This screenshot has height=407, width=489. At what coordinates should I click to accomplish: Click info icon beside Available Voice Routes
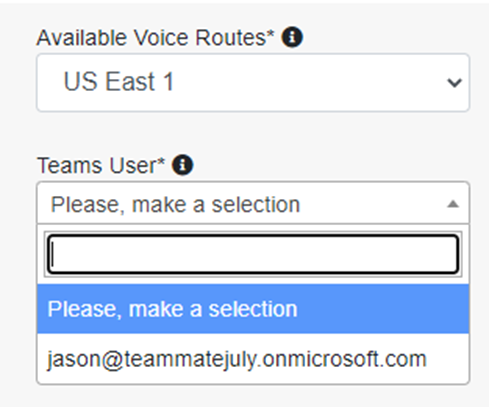pos(292,37)
